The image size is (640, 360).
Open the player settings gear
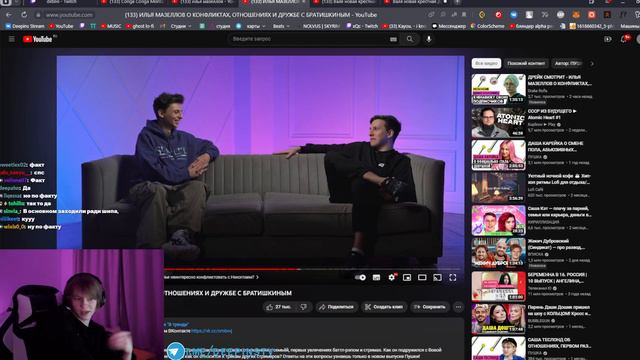pos(392,278)
